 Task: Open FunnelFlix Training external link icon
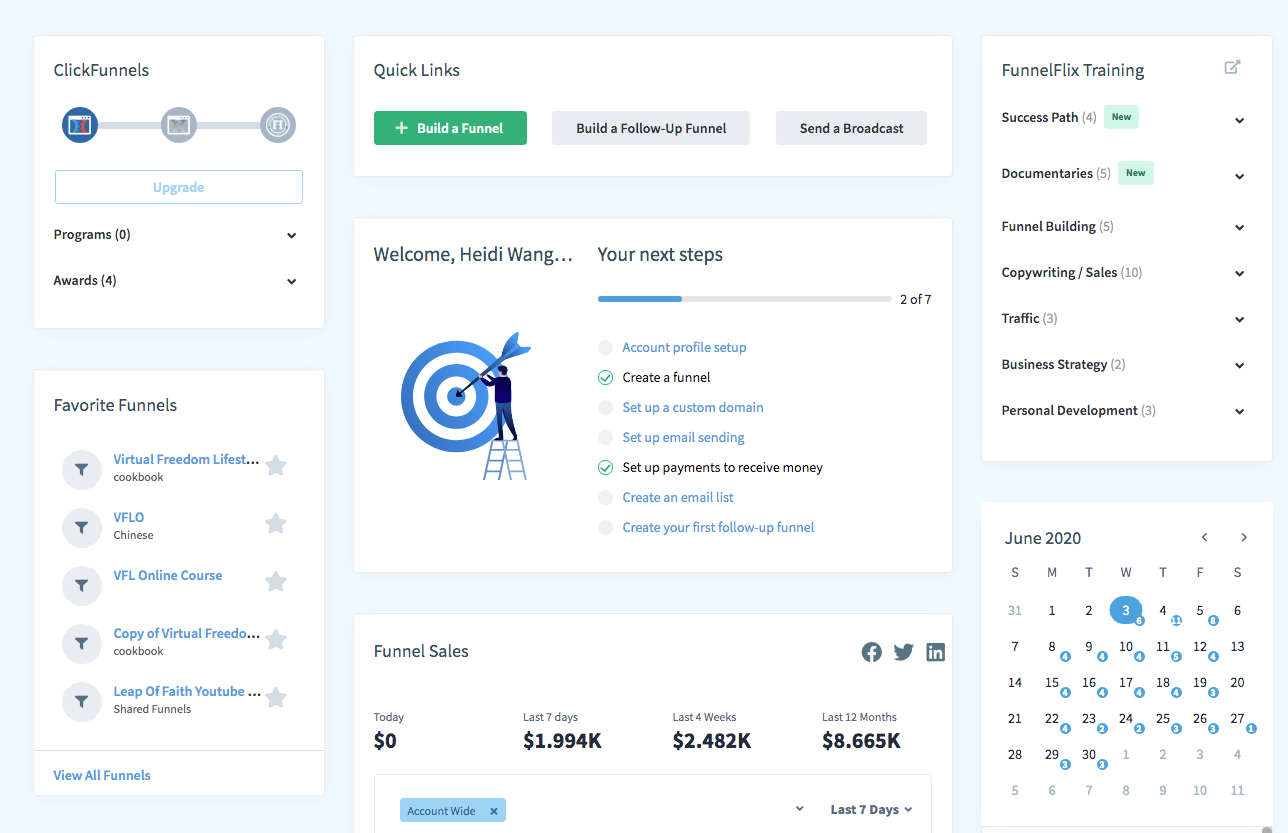[1233, 67]
